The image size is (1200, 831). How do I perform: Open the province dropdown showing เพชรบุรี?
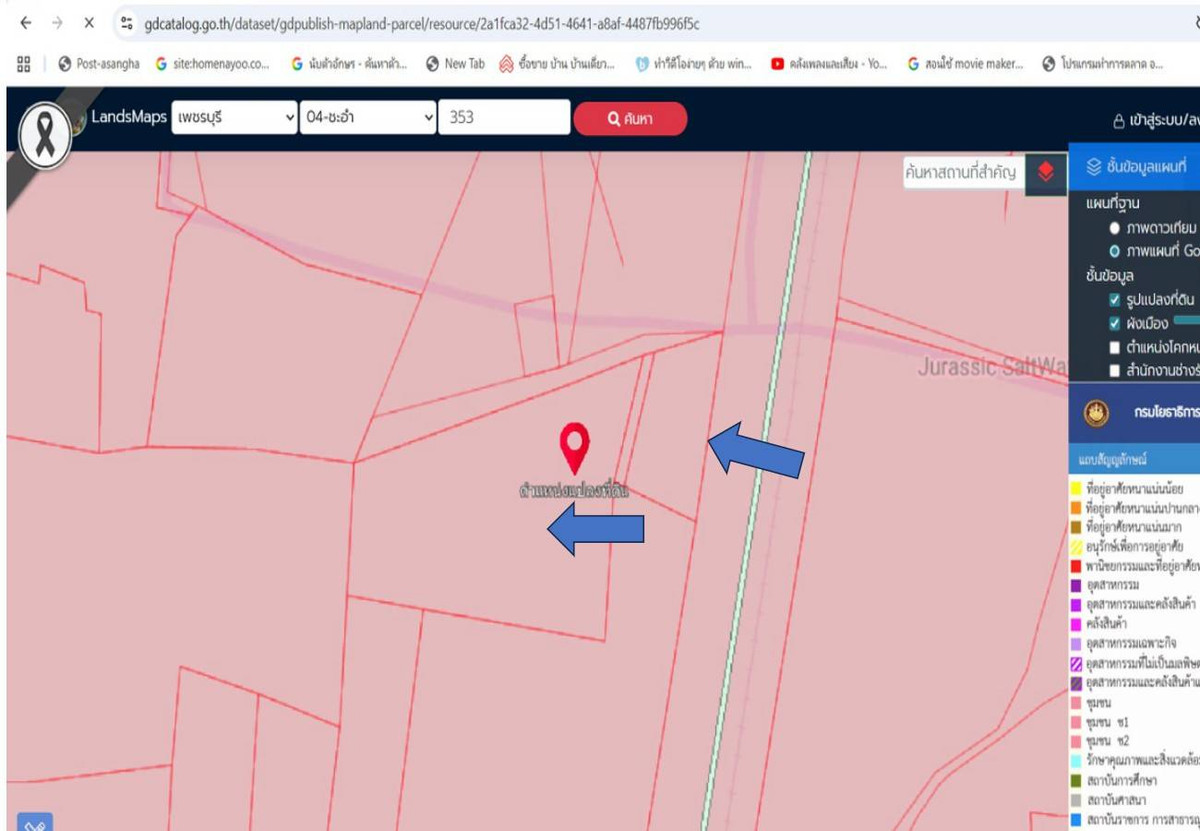tap(235, 117)
